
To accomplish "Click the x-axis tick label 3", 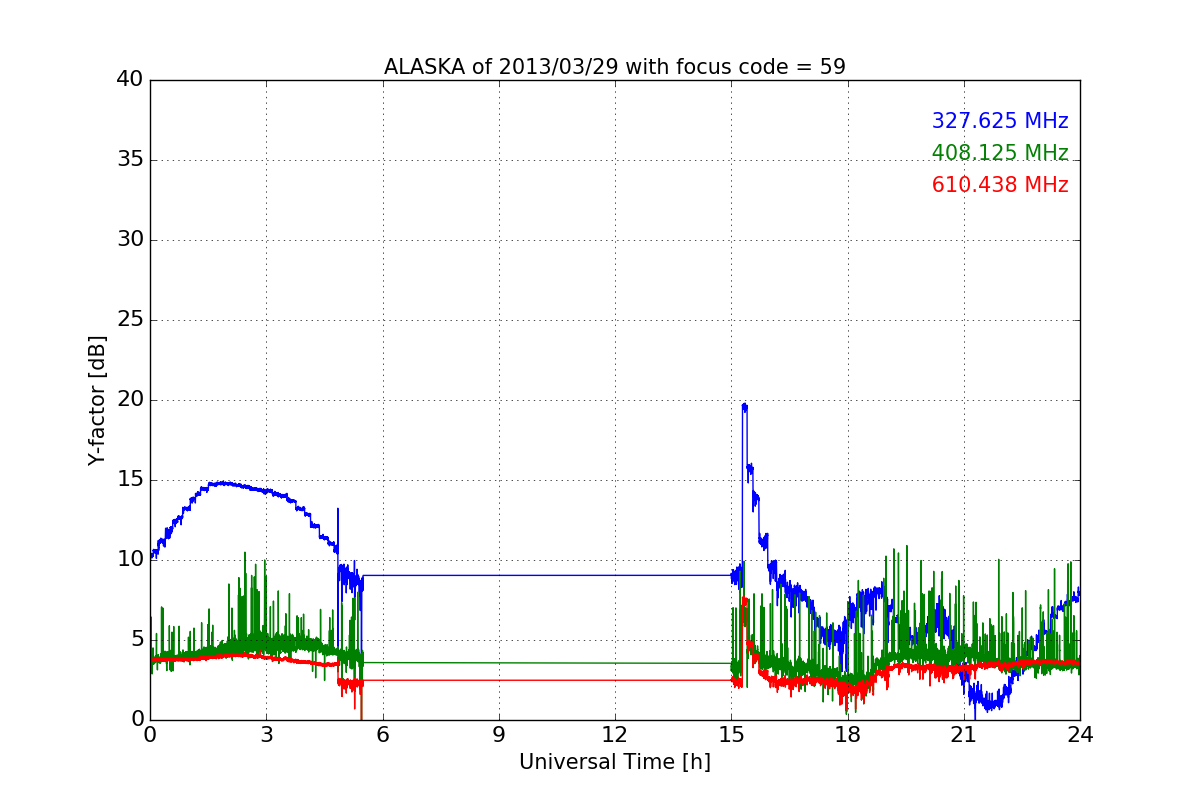I will (266, 735).
